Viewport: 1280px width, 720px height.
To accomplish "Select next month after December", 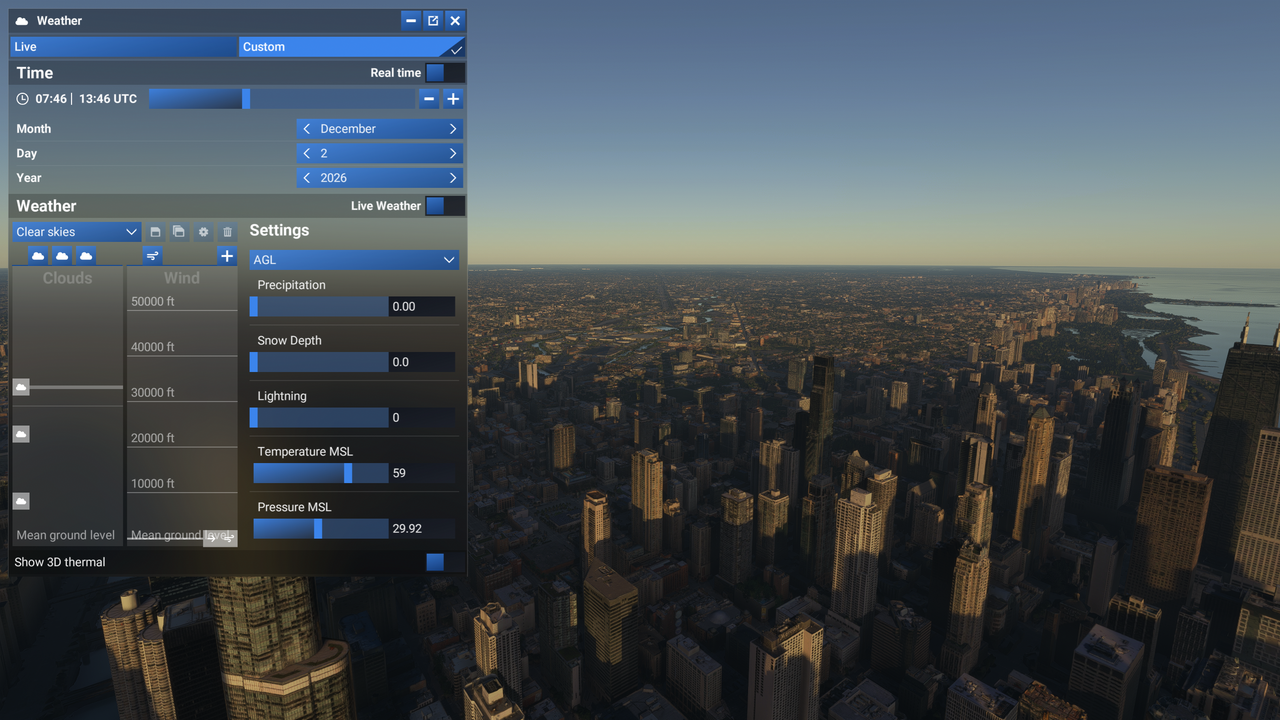I will coord(453,129).
